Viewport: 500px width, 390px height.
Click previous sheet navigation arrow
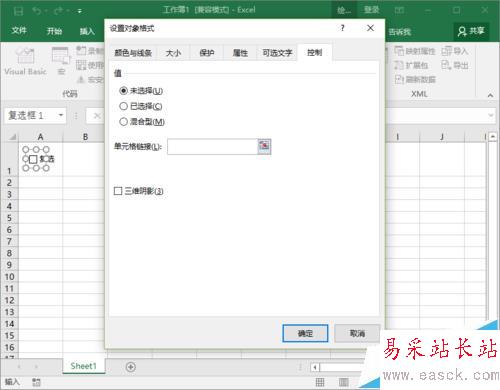19,367
